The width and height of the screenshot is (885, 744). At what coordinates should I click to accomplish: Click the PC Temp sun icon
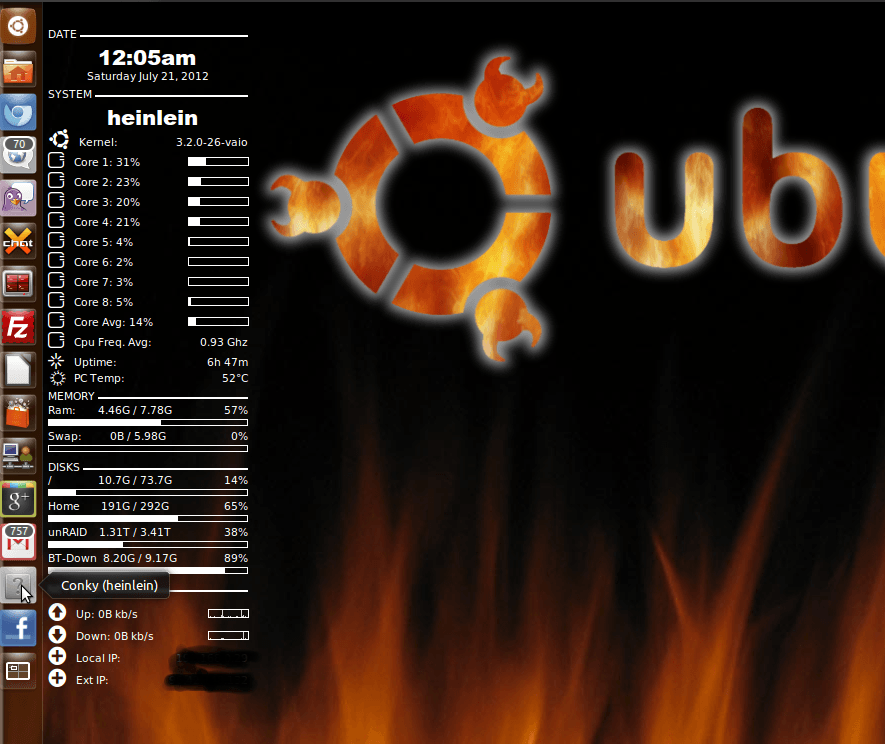tap(57, 378)
